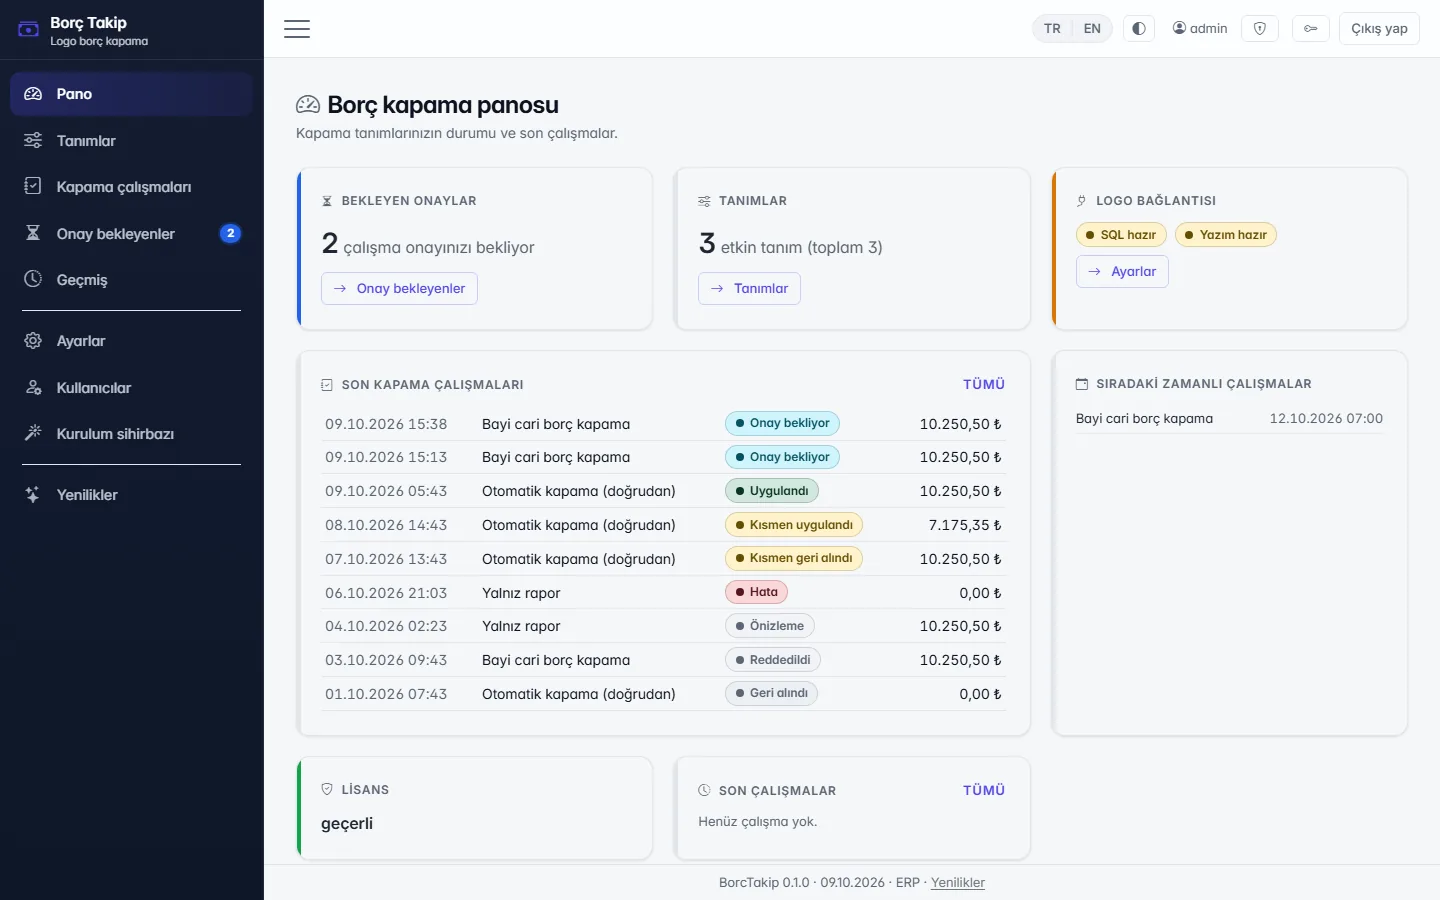
Task: Click scheduled time 12.10.2026 07:00
Action: point(1326,419)
